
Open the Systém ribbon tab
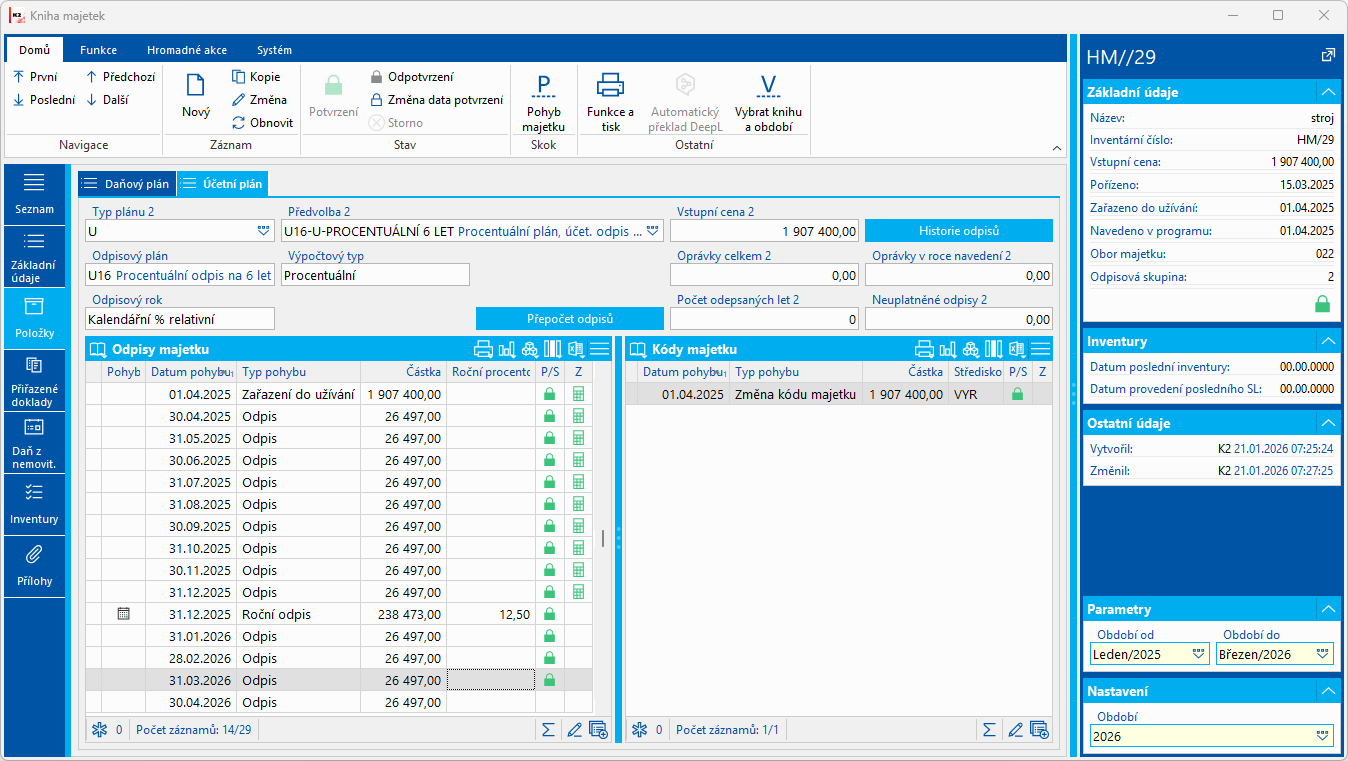click(x=274, y=50)
